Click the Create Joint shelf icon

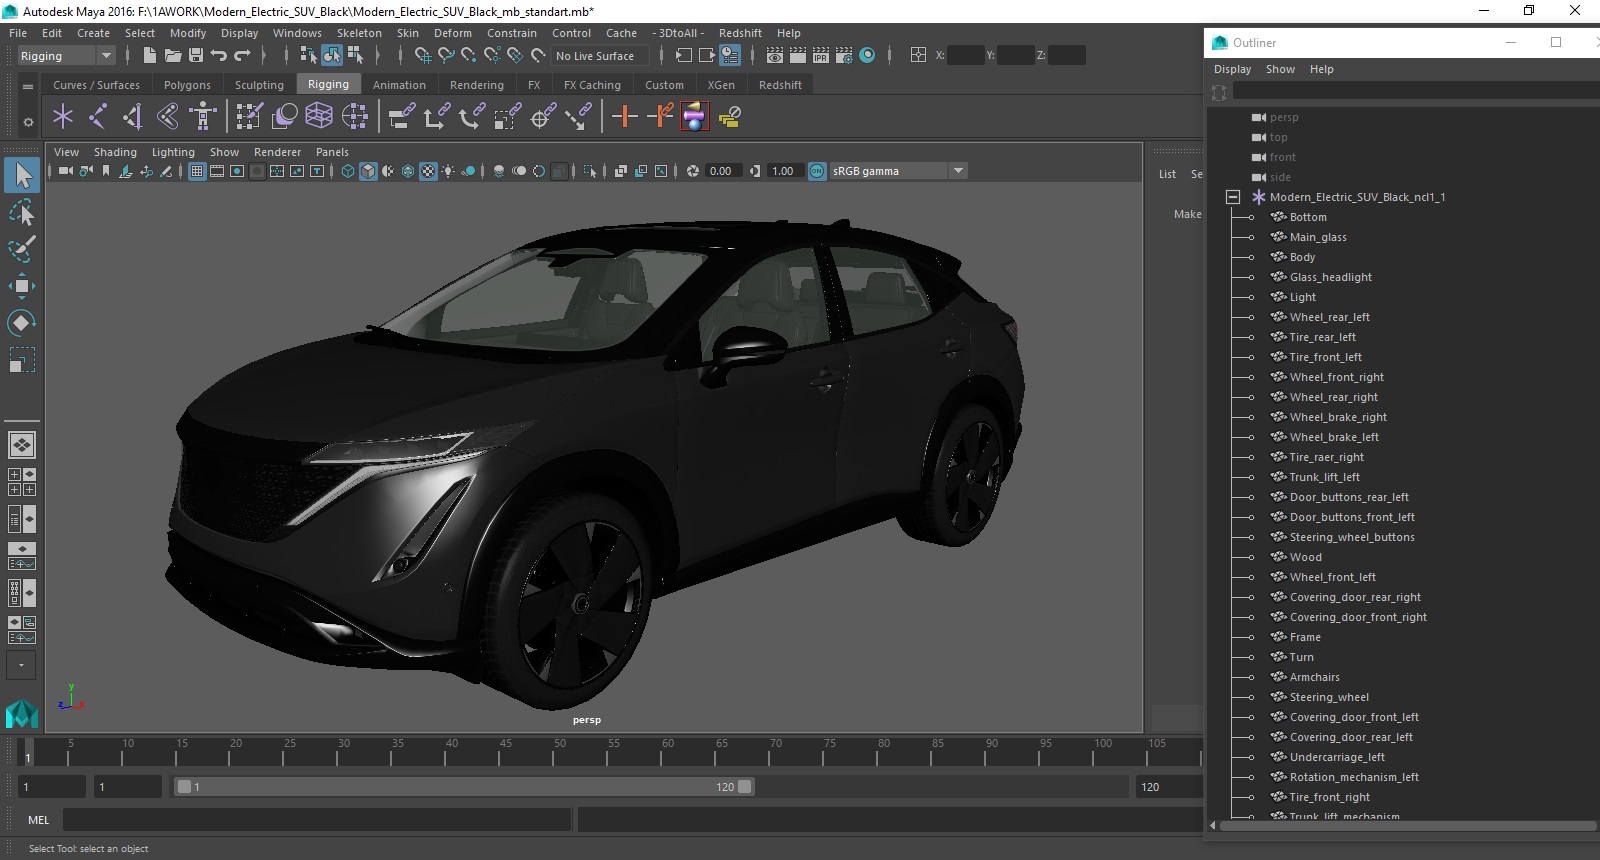point(97,117)
